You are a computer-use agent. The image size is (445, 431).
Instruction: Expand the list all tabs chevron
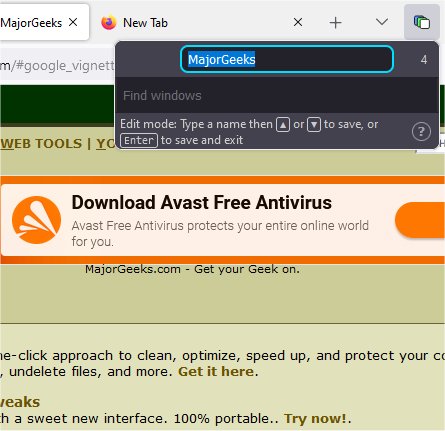tap(382, 22)
